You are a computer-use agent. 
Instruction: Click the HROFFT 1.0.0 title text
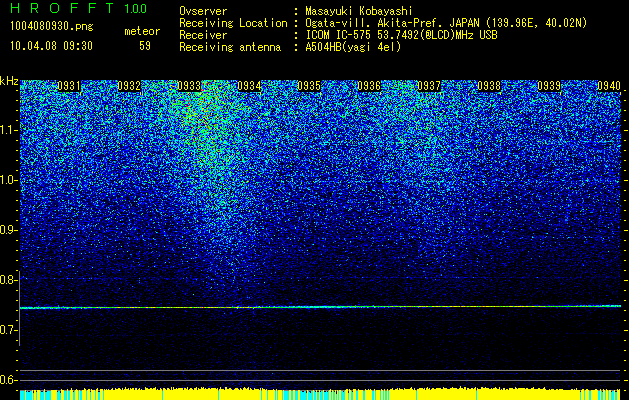click(x=79, y=8)
